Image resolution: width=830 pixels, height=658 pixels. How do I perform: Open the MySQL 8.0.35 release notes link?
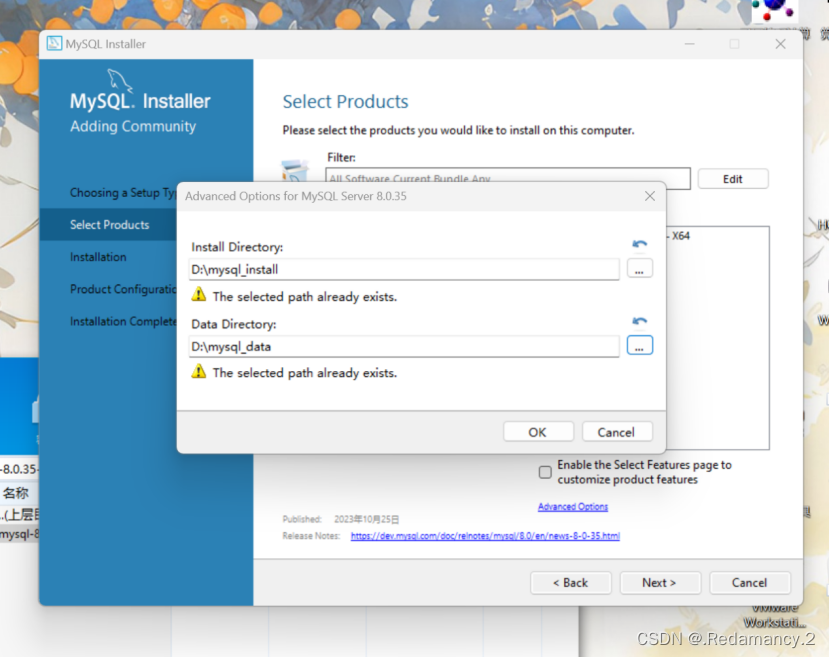point(485,536)
